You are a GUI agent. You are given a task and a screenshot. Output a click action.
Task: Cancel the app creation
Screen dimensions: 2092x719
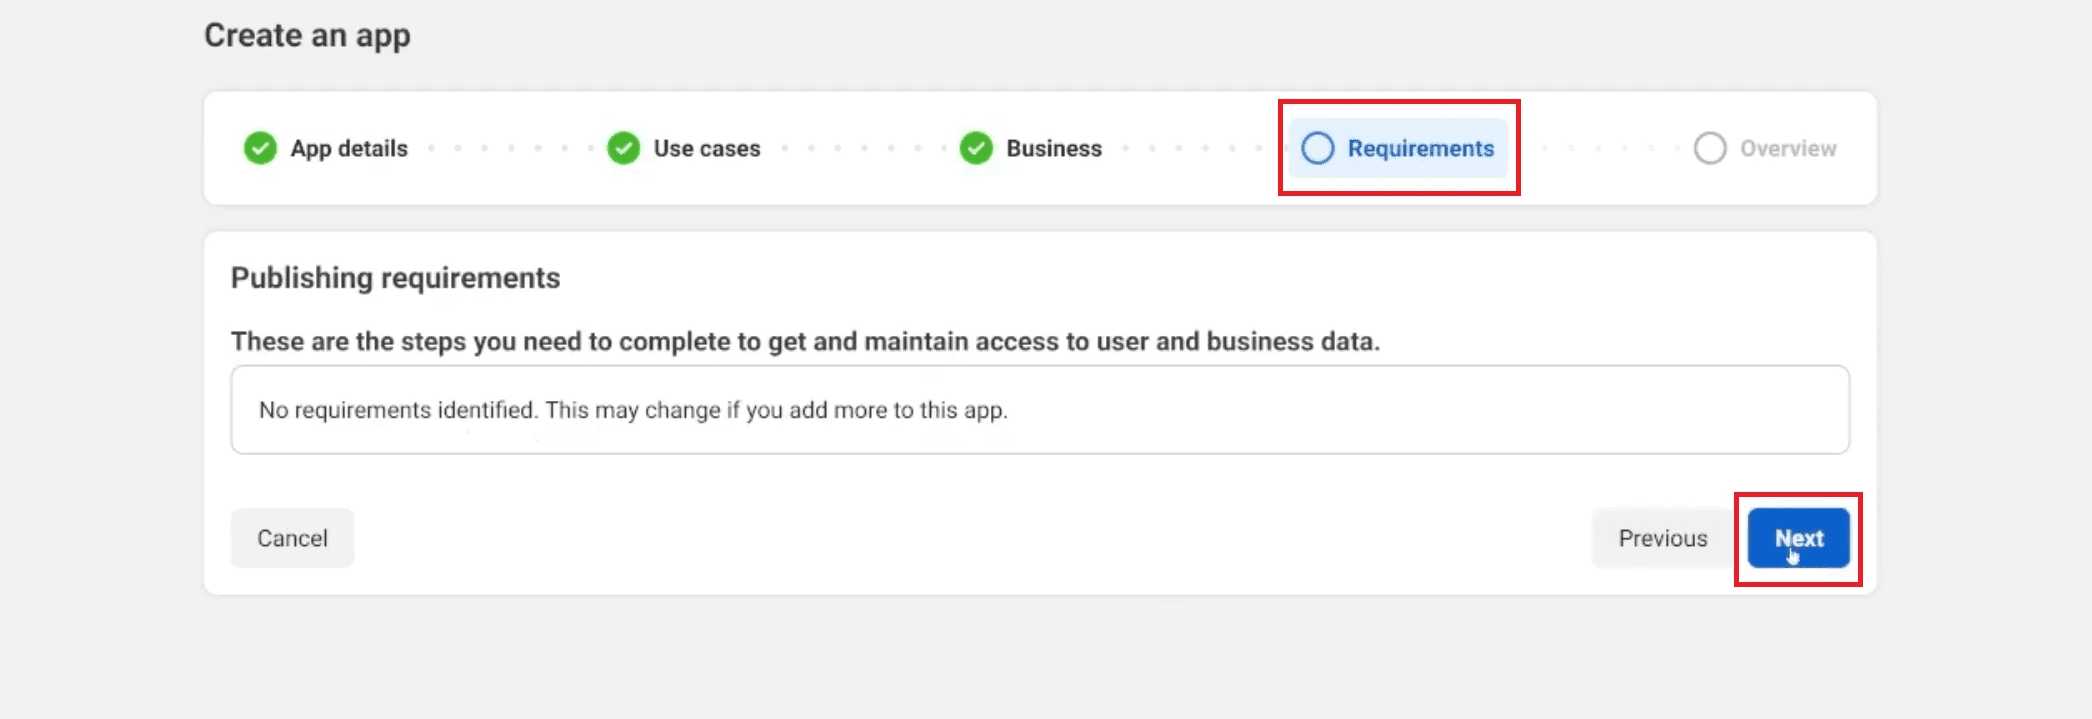292,538
